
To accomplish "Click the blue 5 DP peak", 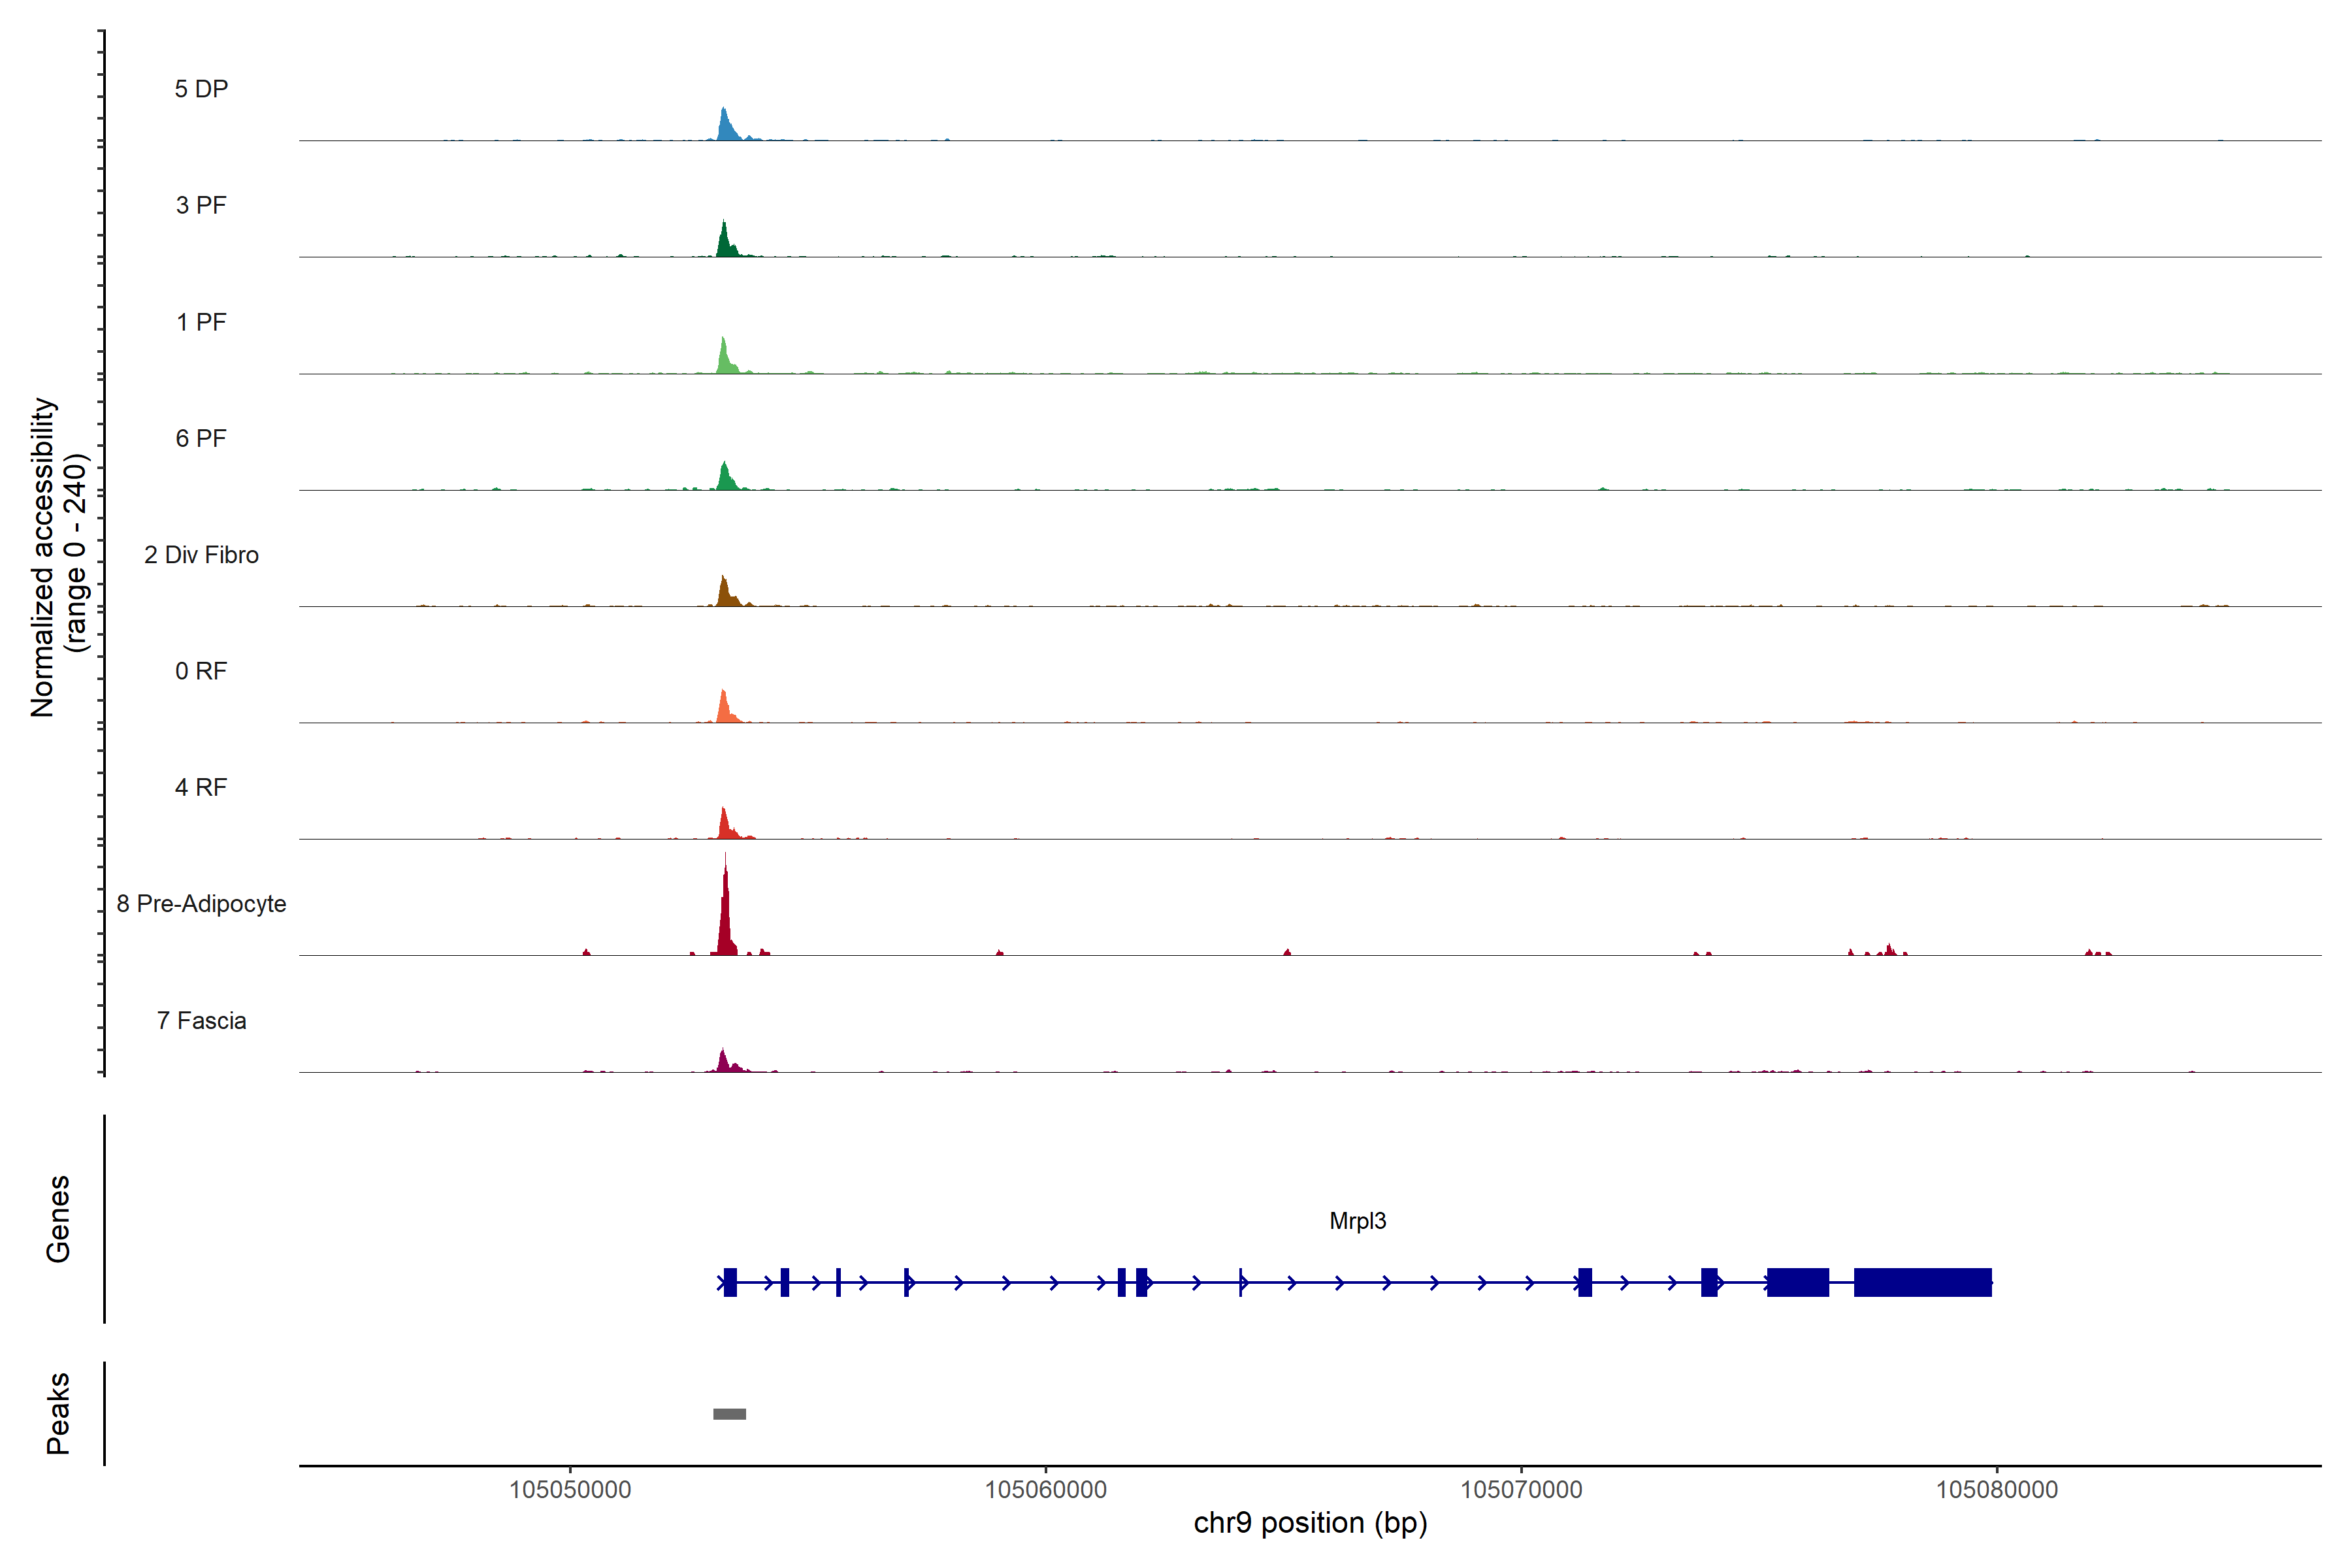I will tap(726, 127).
